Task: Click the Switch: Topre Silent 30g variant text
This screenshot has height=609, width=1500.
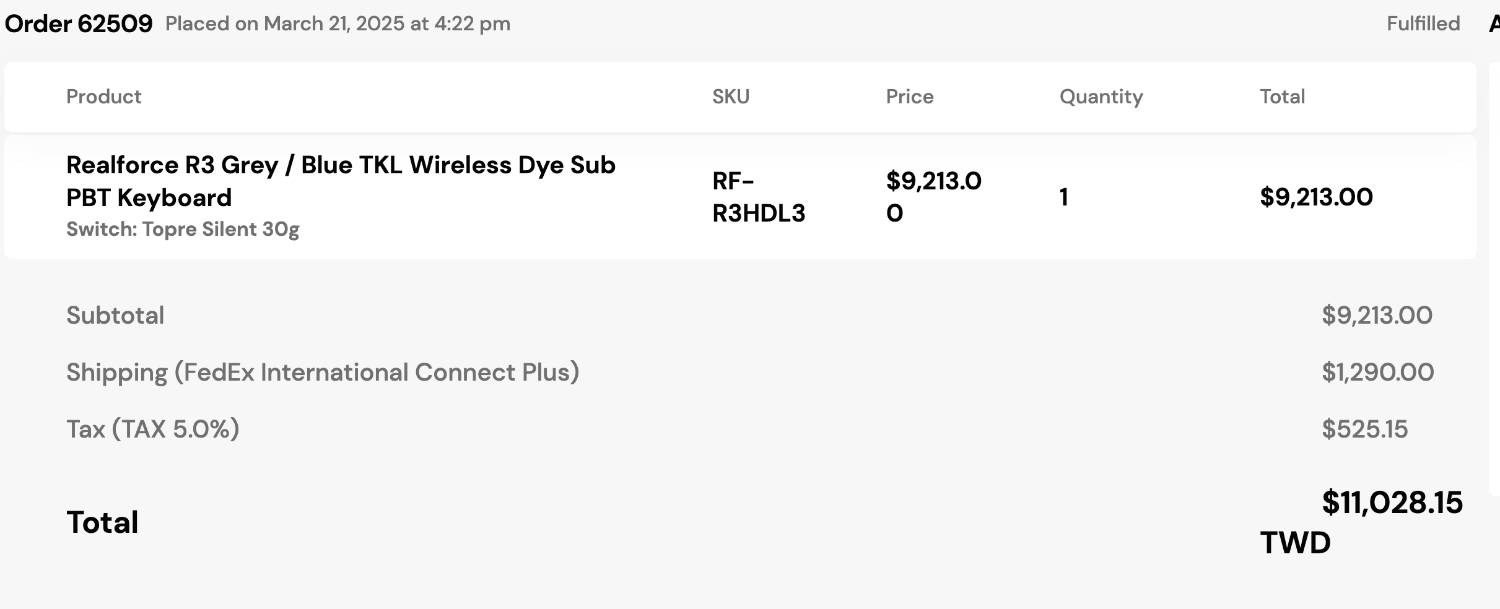Action: click(x=183, y=229)
